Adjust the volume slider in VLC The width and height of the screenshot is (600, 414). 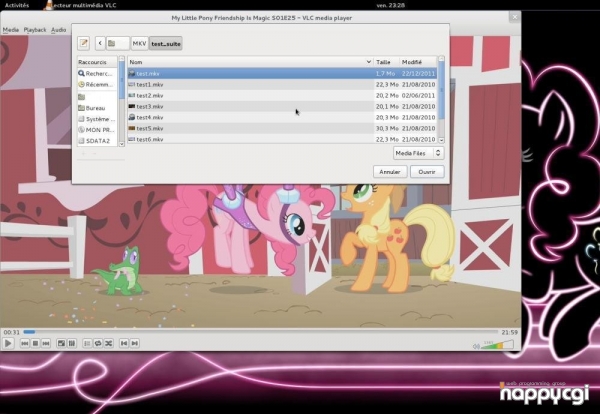click(497, 345)
